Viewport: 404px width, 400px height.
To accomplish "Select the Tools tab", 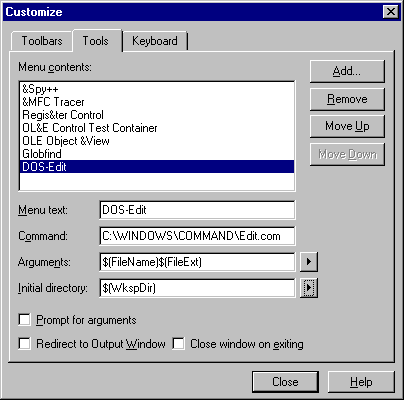I will (x=96, y=41).
